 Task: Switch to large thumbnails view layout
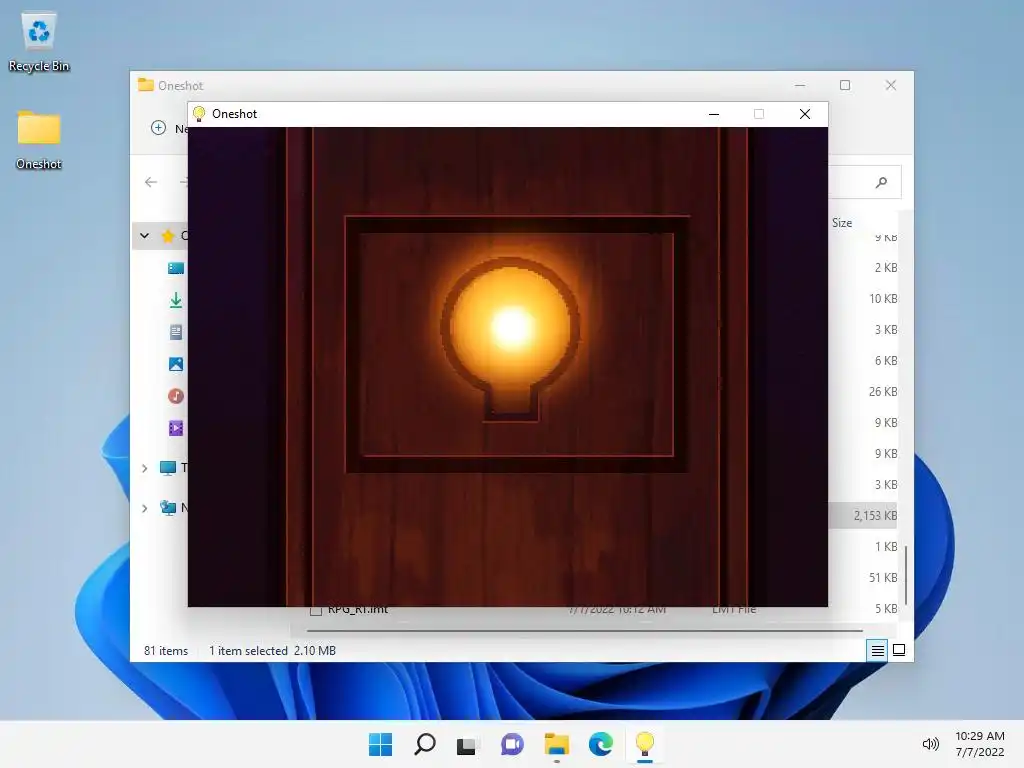899,650
